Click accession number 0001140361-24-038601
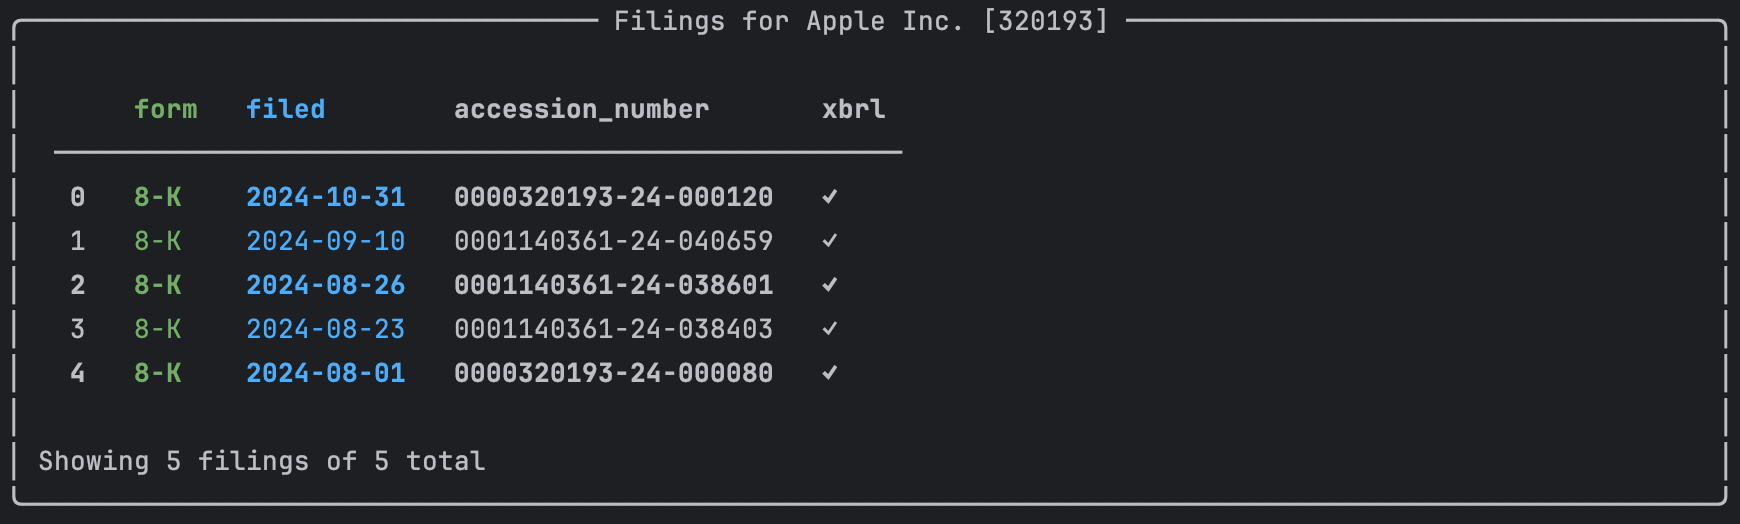This screenshot has width=1740, height=524. point(614,285)
